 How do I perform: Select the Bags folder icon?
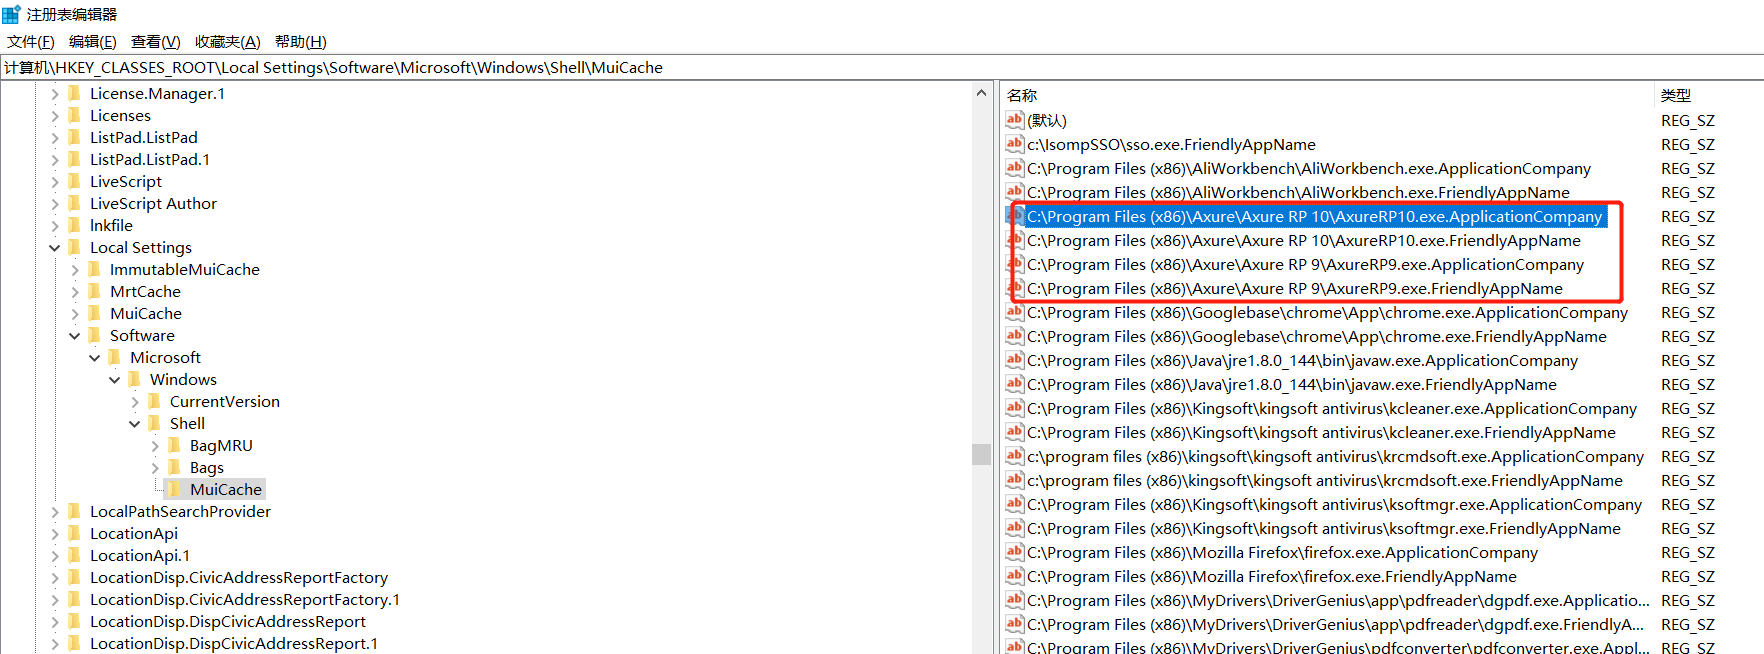[x=174, y=467]
